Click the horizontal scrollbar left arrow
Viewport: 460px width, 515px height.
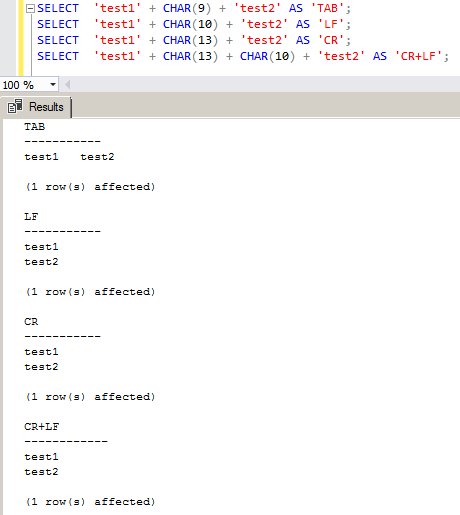pos(67,85)
